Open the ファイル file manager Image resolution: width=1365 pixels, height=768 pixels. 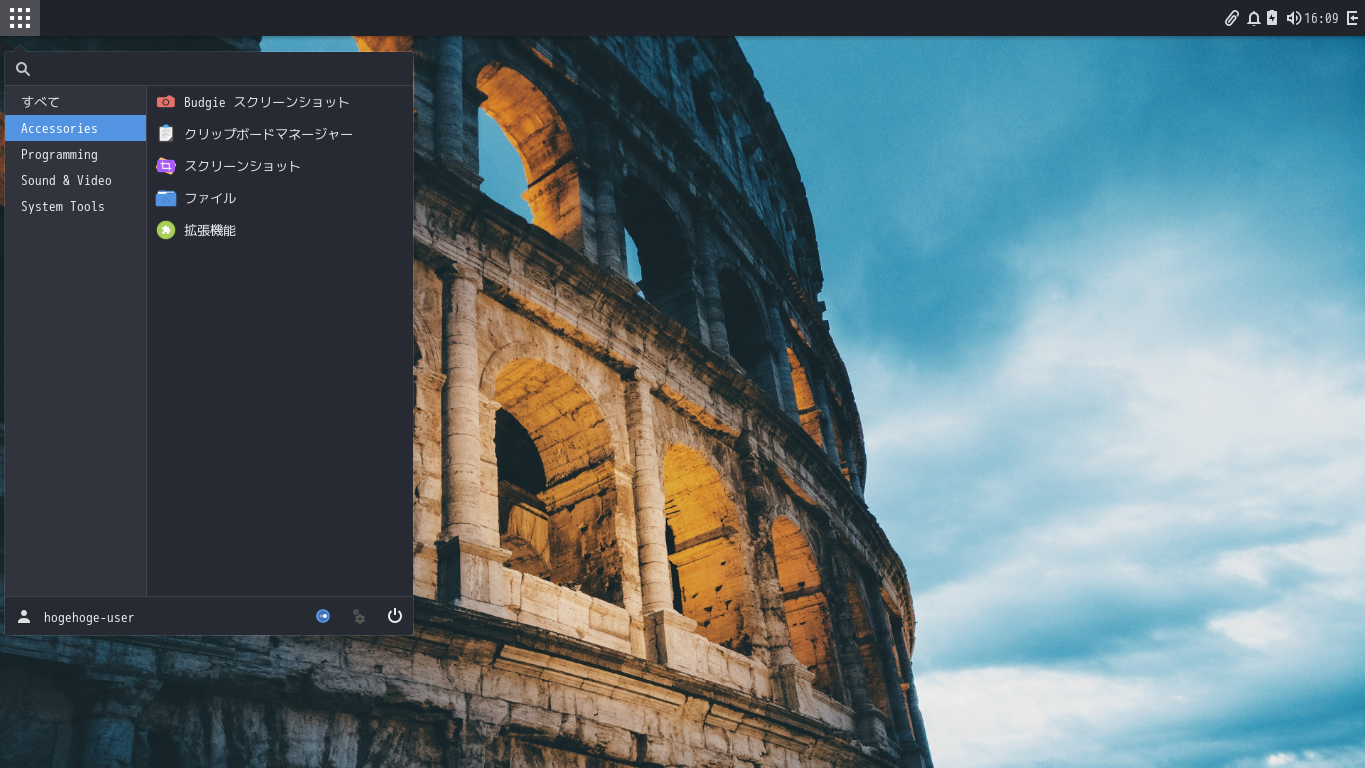(280, 198)
